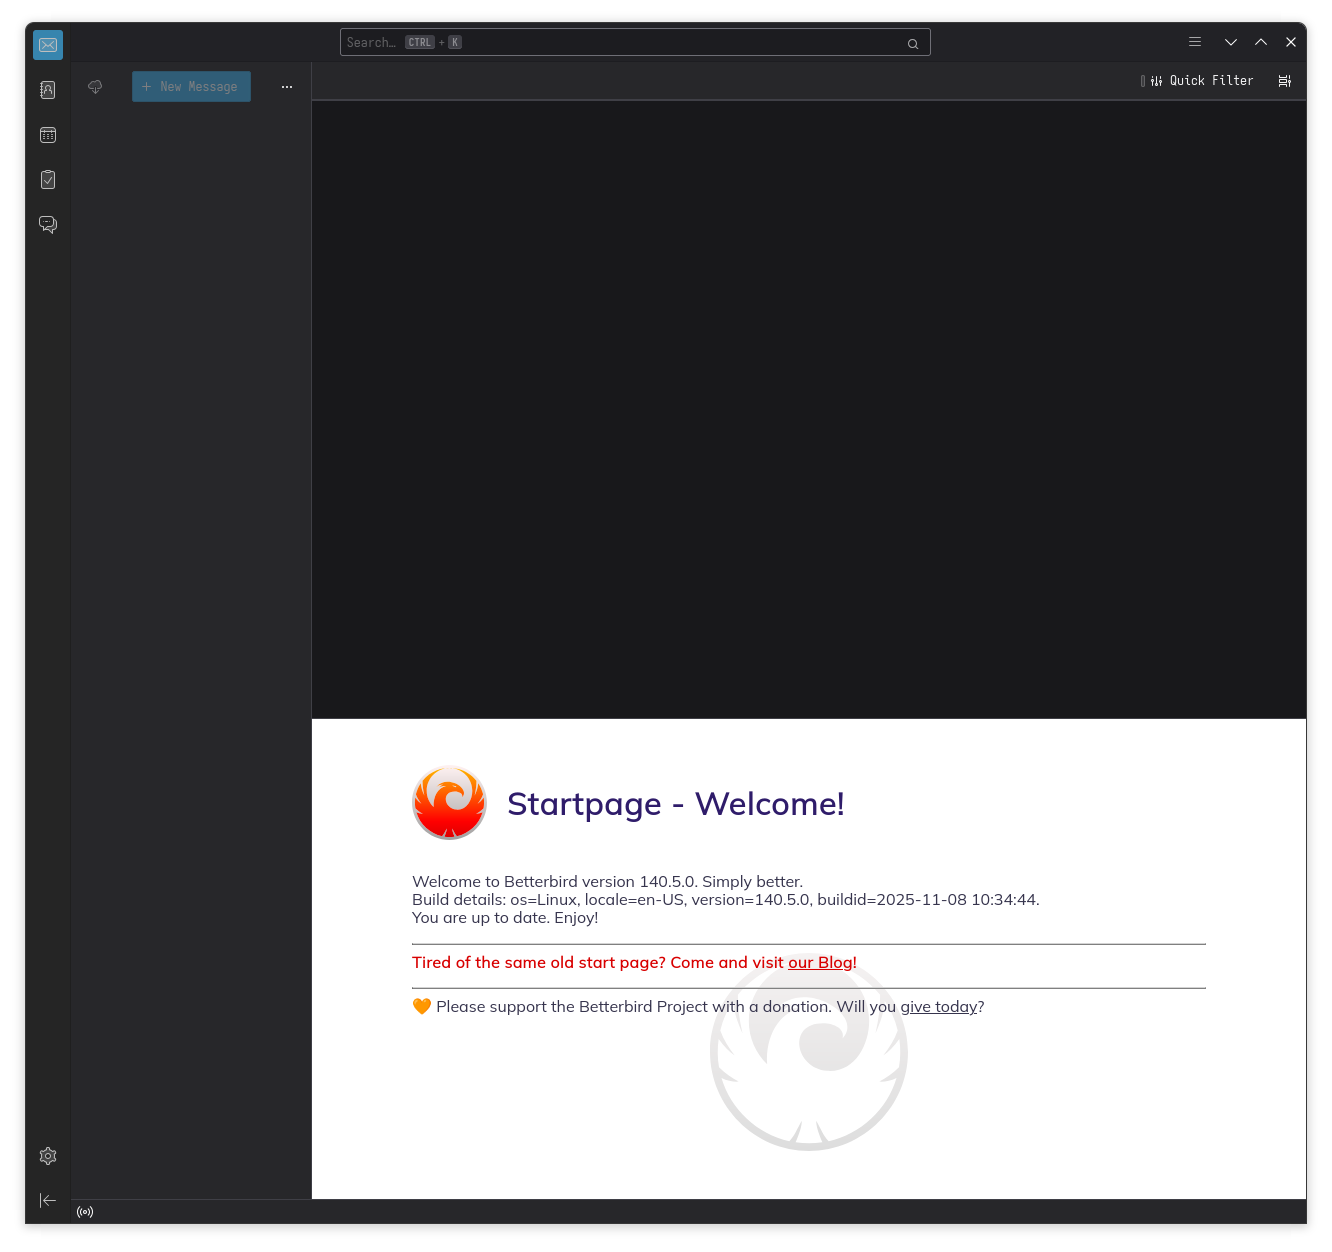This screenshot has width=1332, height=1252.
Task: Click the New Message button
Action: pos(191,87)
